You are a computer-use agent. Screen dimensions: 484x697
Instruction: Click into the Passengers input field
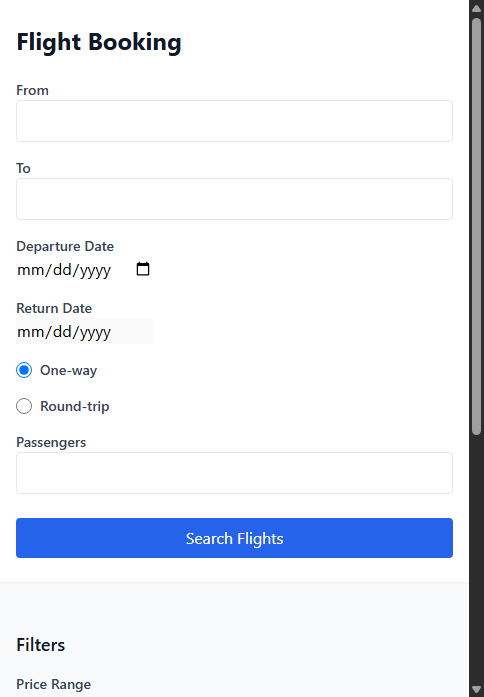tap(234, 473)
